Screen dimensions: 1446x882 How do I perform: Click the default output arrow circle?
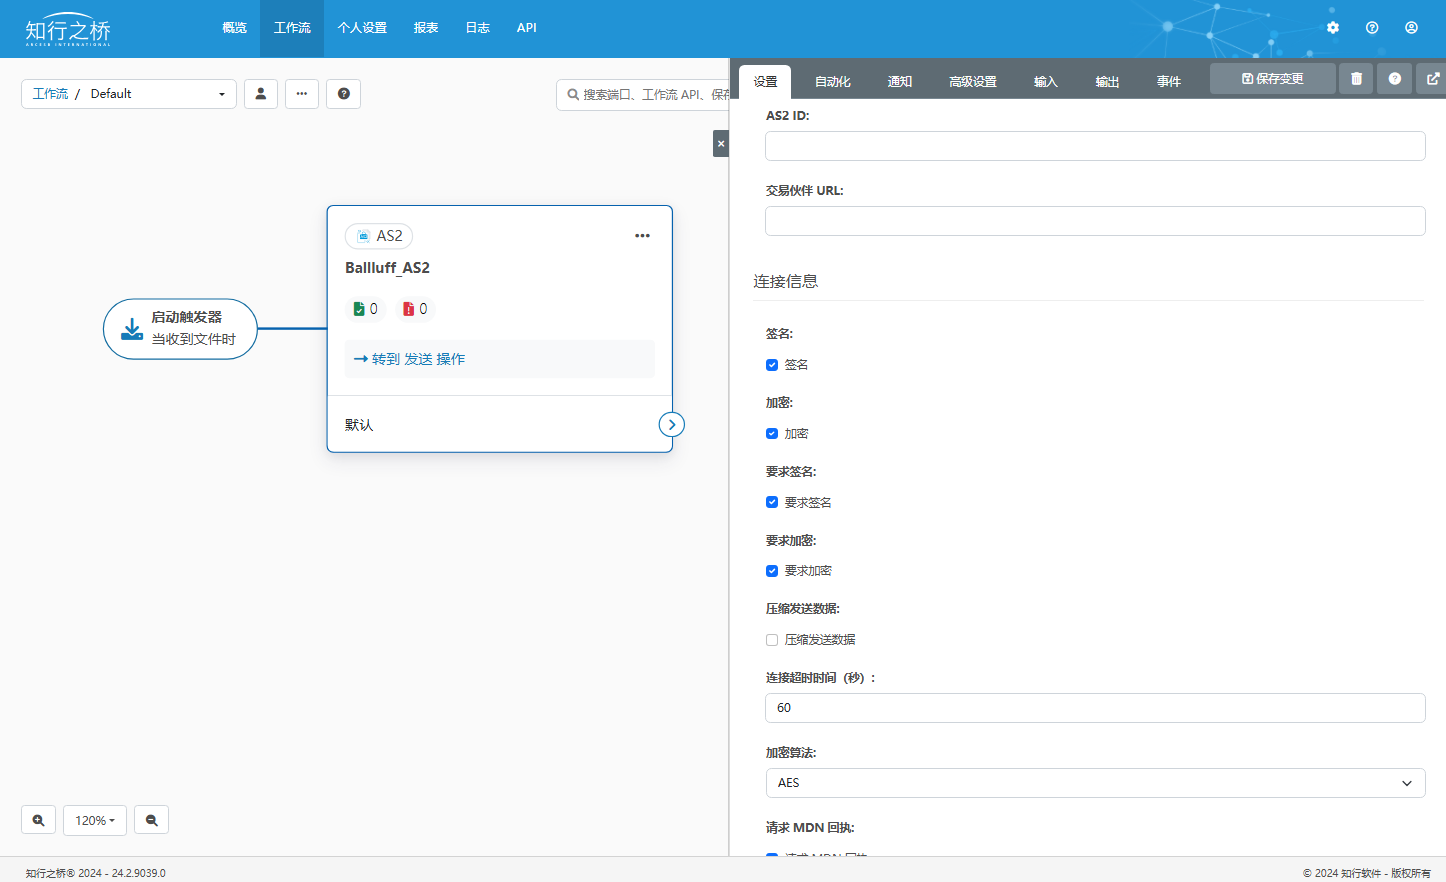[672, 425]
